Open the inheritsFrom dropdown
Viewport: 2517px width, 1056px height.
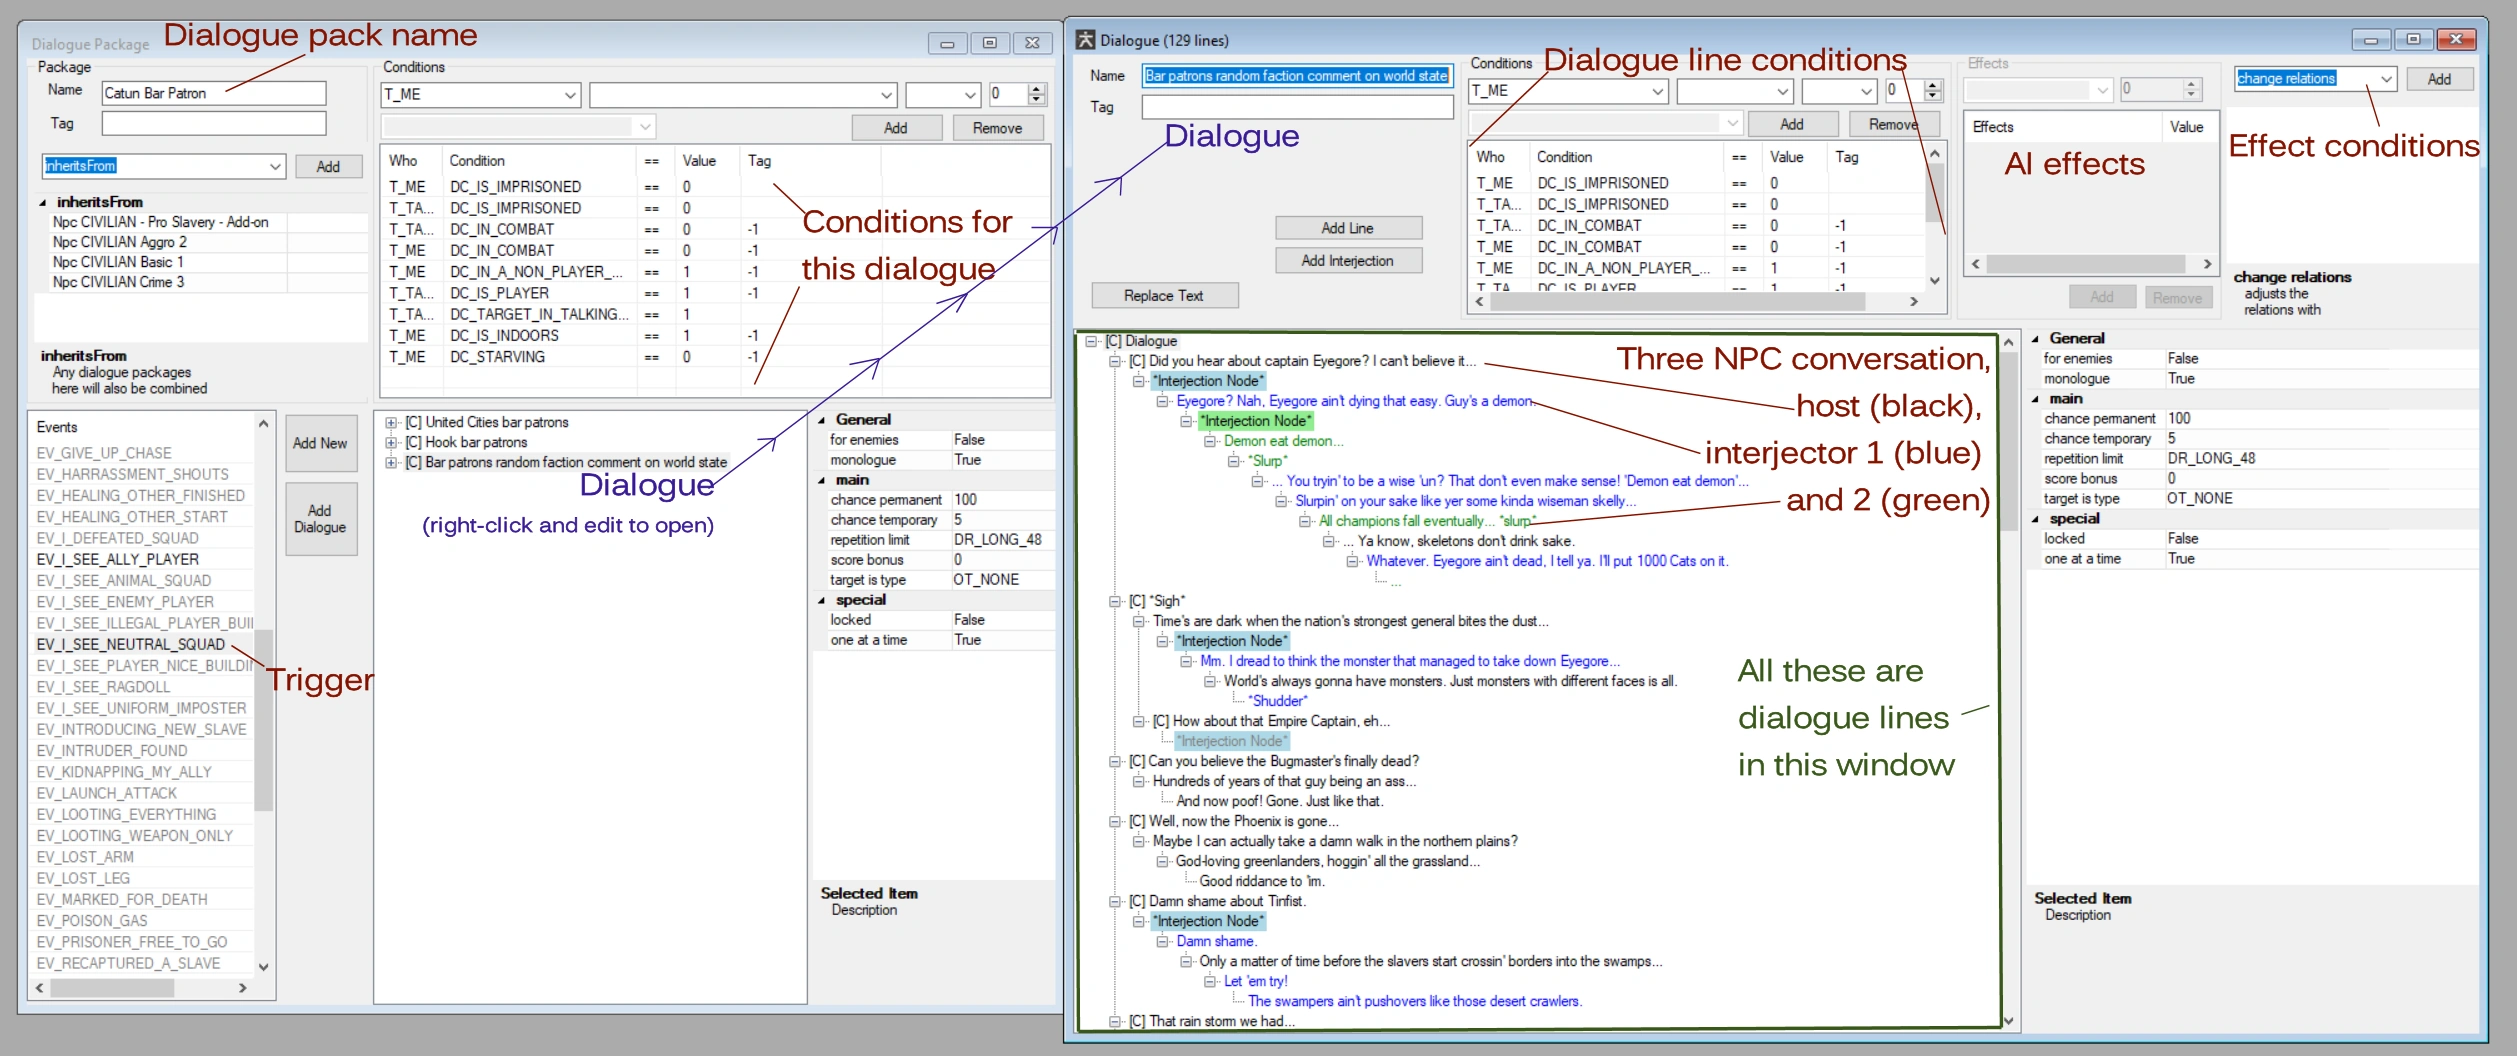pyautogui.click(x=275, y=166)
